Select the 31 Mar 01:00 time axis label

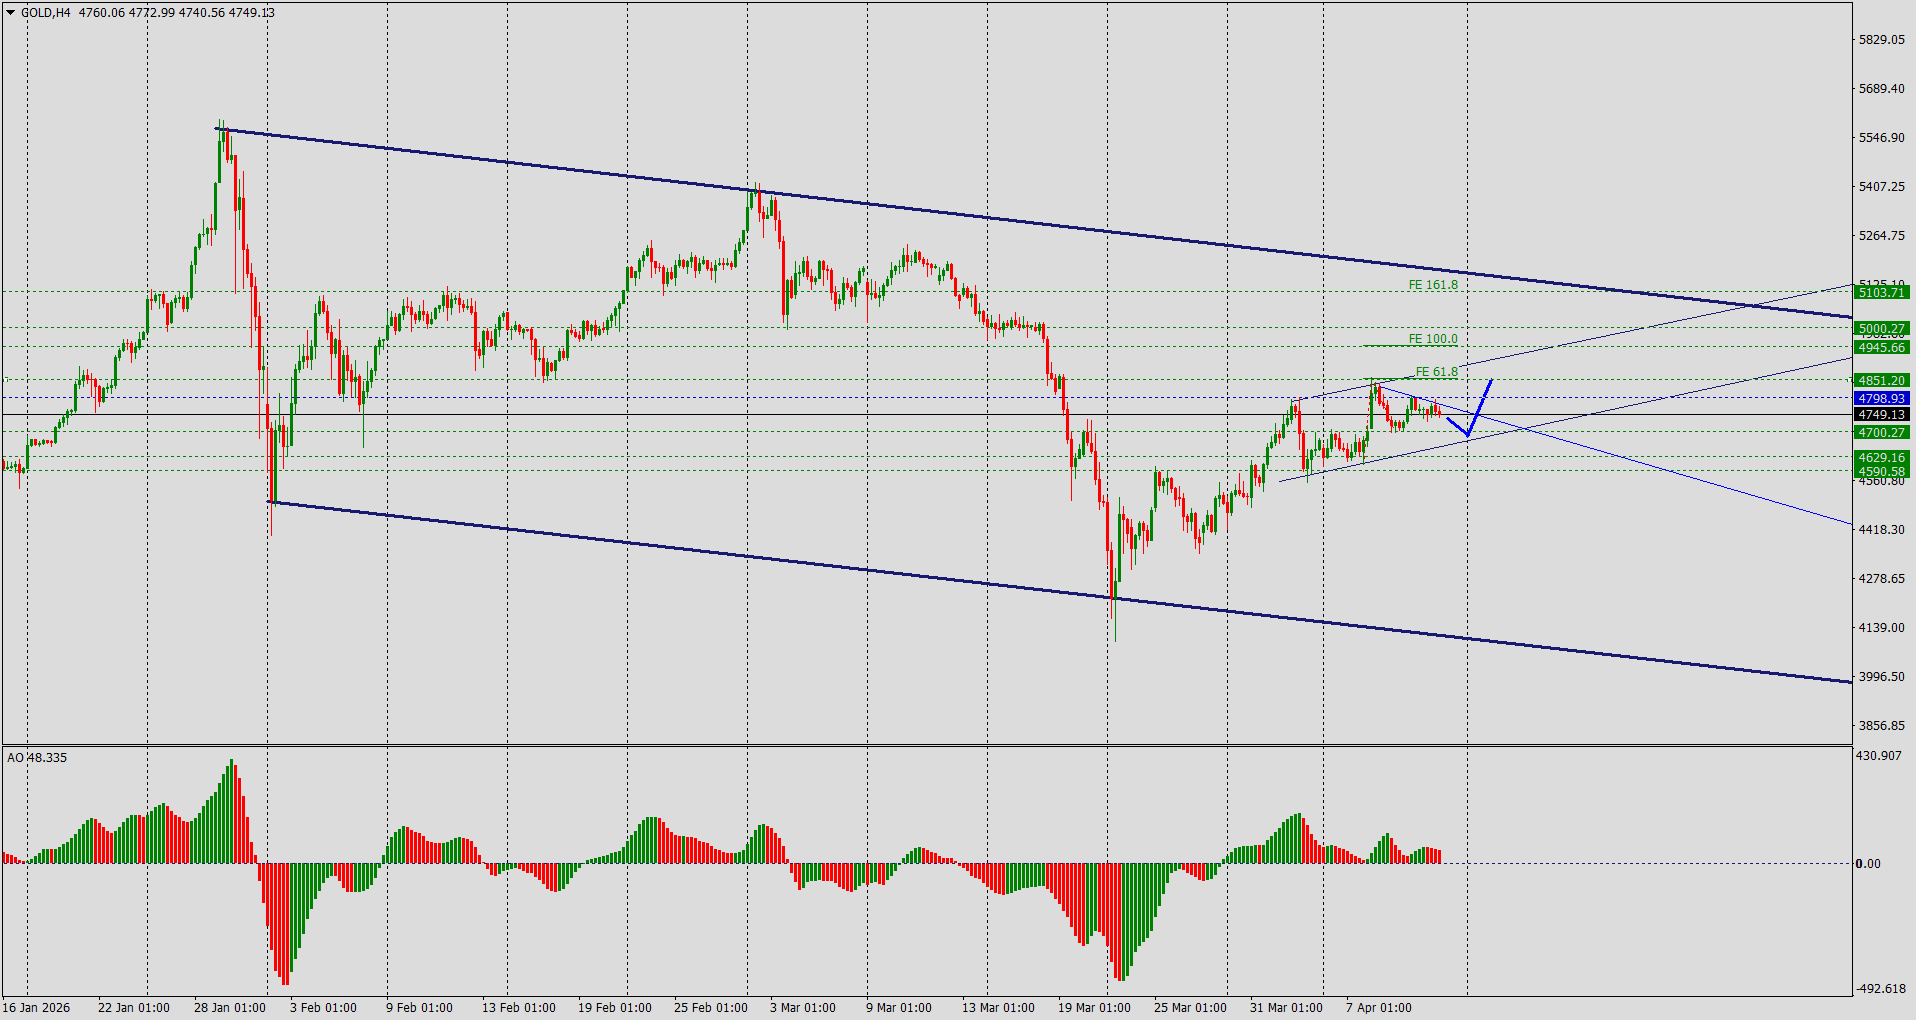[x=1287, y=1008]
